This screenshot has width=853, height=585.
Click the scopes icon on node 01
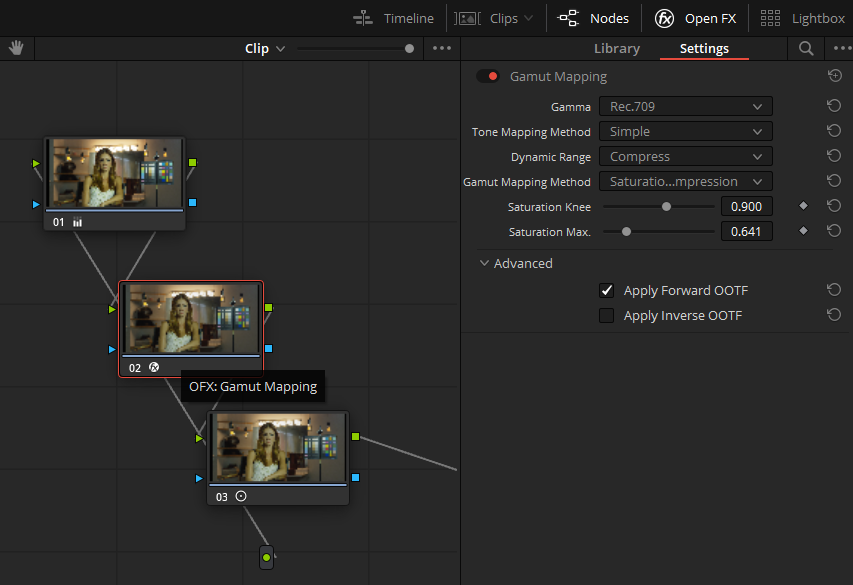(78, 222)
